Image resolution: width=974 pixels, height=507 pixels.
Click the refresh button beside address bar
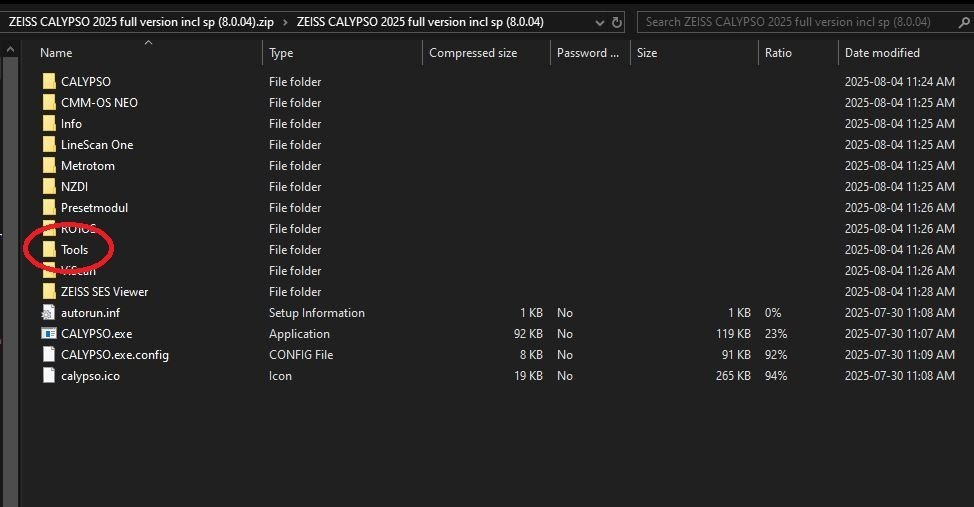(x=617, y=22)
